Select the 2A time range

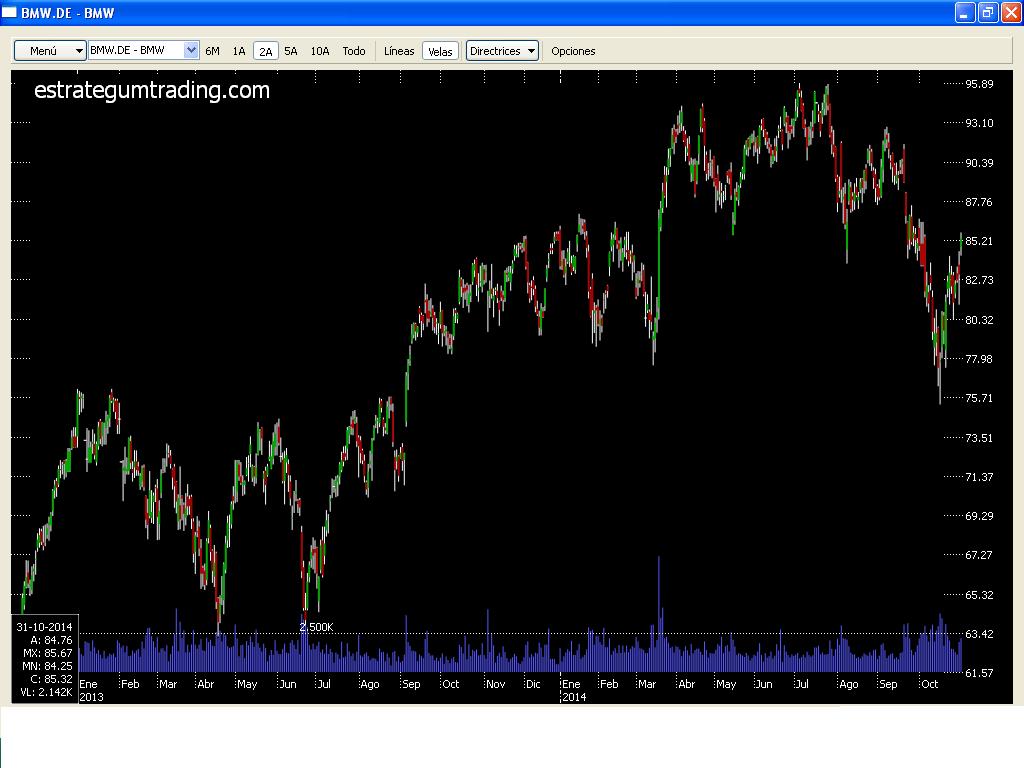point(266,51)
